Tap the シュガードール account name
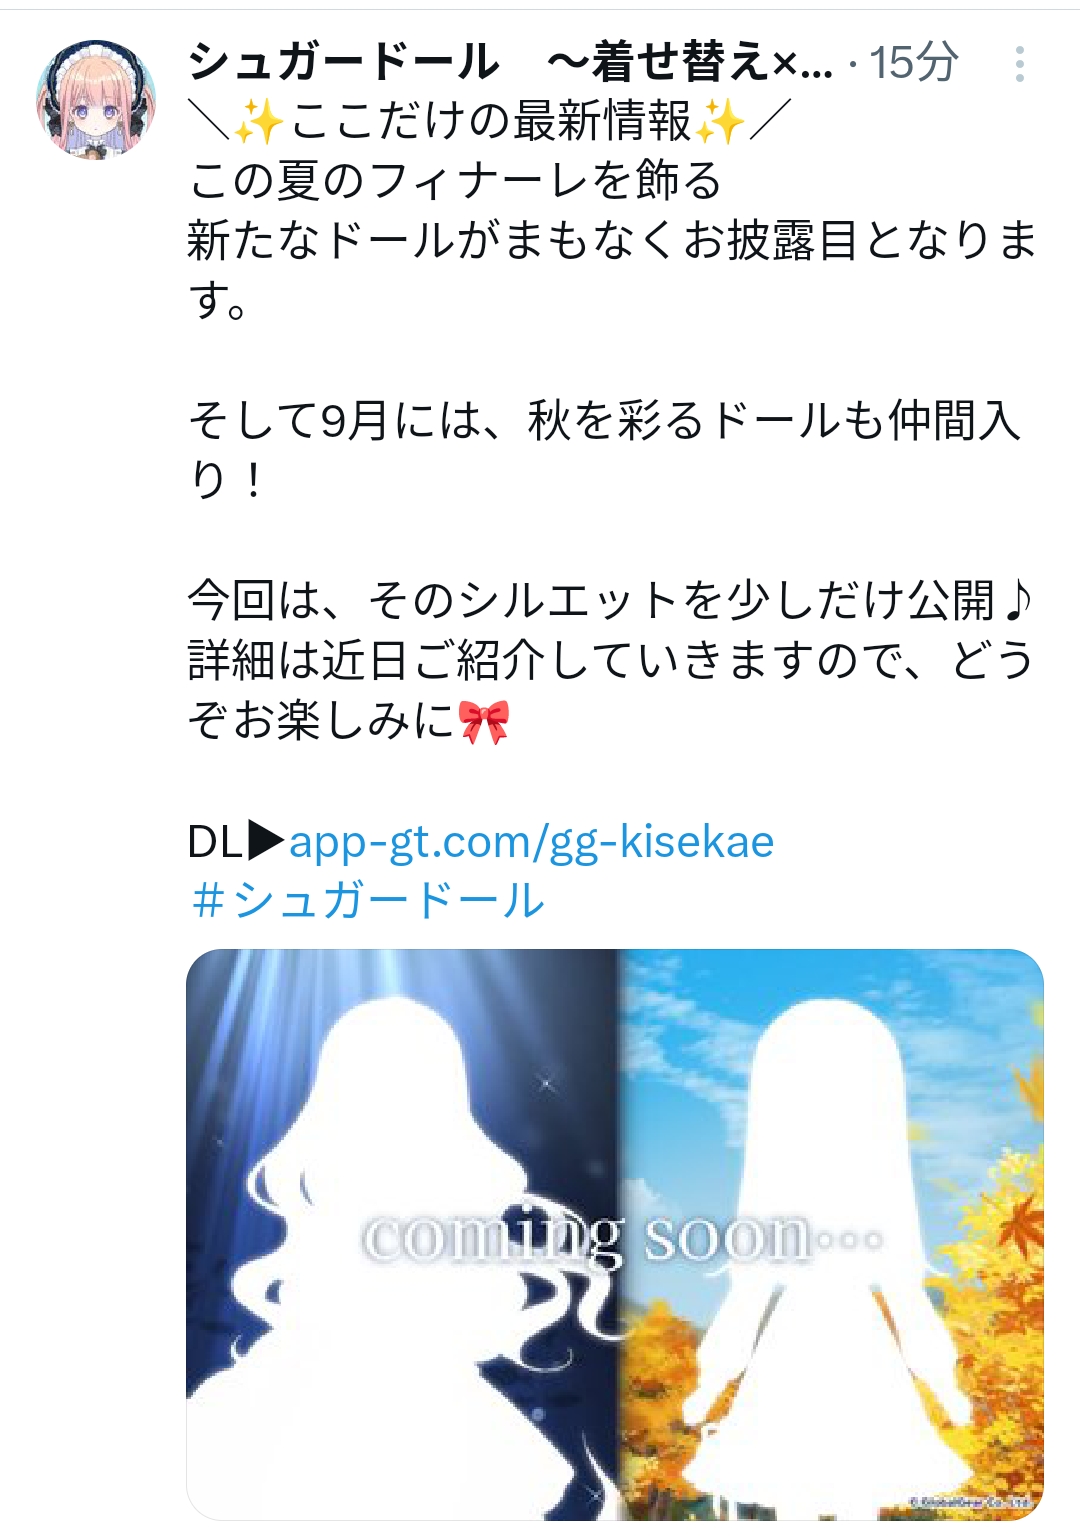This screenshot has height=1538, width=1080. [x=510, y=62]
